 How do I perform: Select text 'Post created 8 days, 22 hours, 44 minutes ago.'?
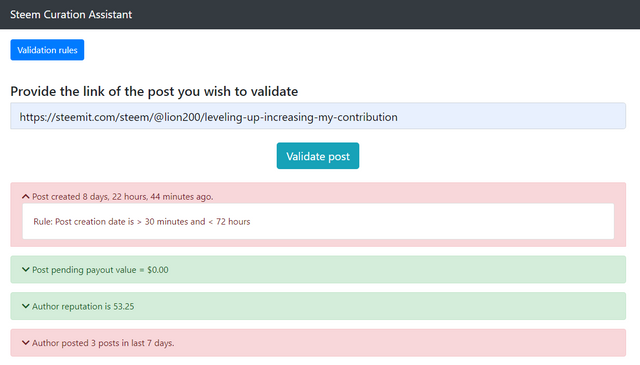(122, 197)
